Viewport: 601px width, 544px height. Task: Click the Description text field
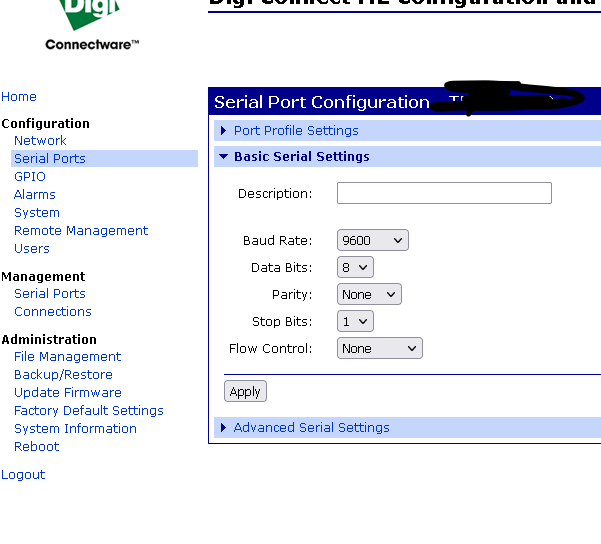[444, 193]
